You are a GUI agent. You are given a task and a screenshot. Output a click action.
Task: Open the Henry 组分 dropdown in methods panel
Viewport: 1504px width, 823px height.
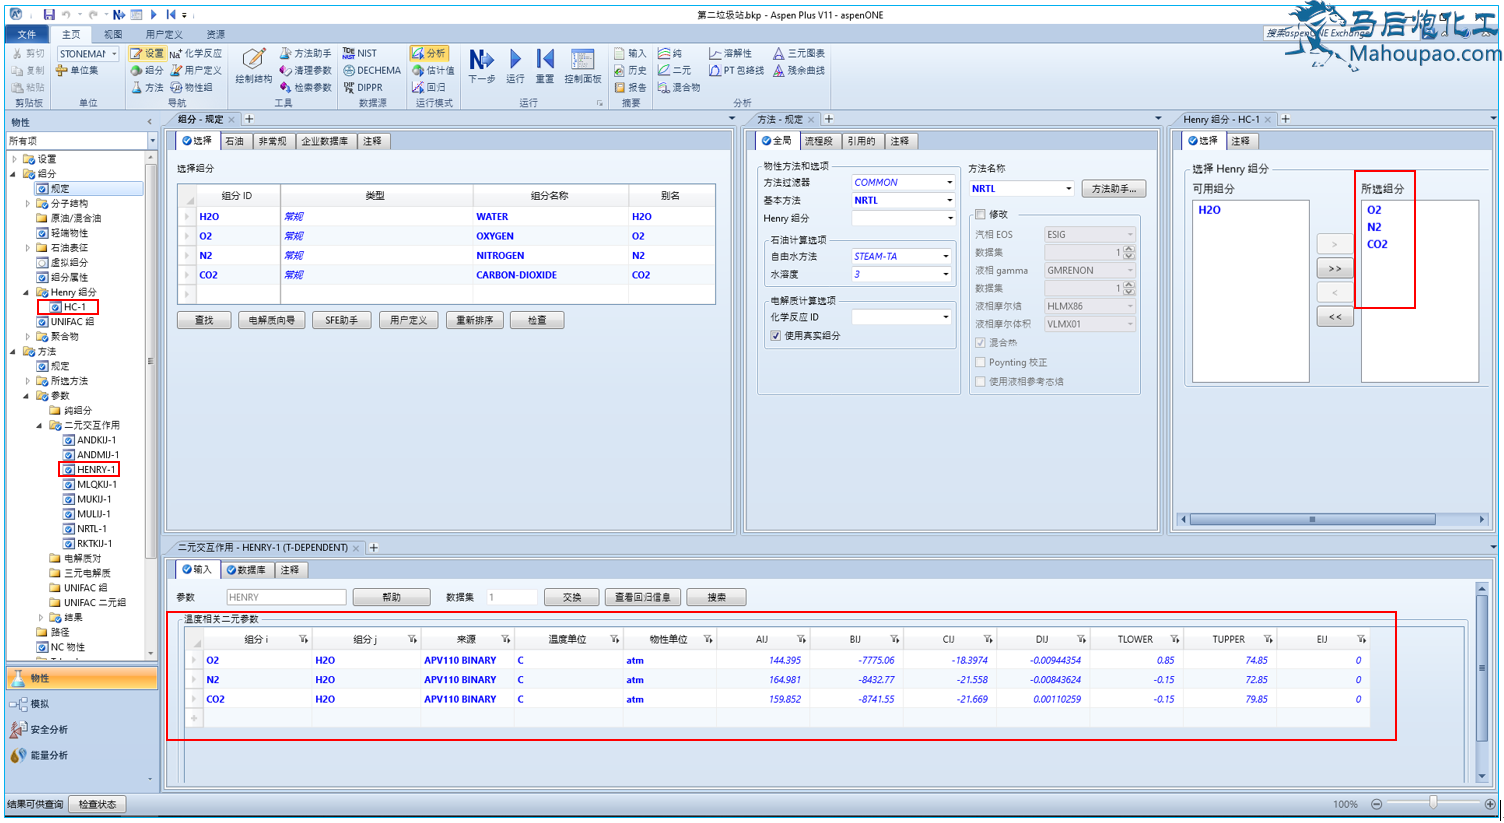coord(949,218)
